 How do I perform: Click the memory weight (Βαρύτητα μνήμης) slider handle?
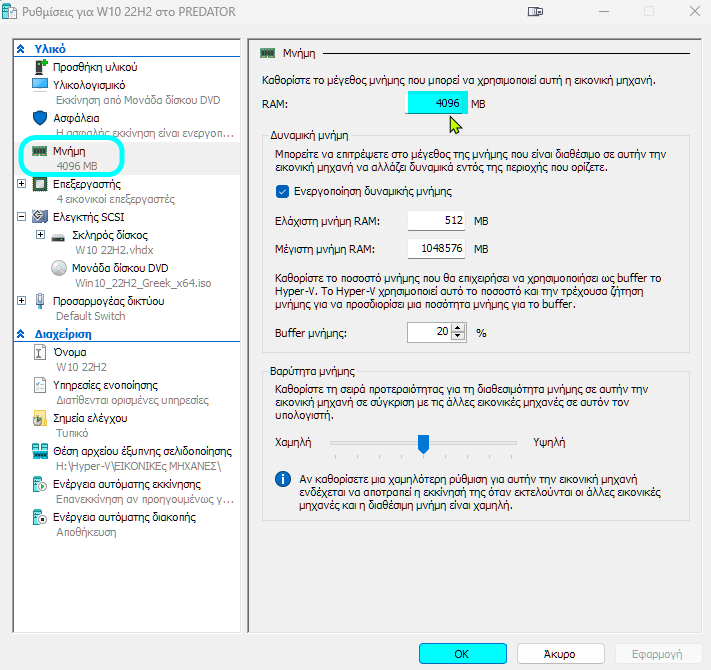423,444
